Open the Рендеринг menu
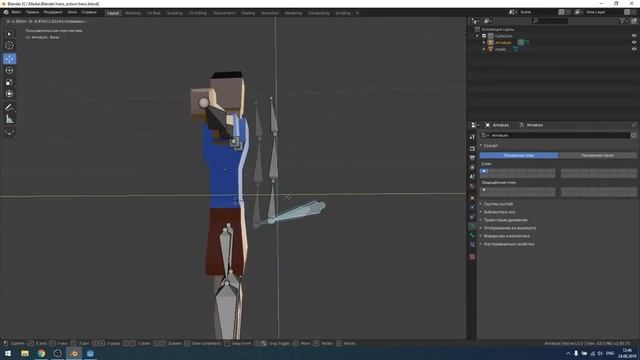Image resolution: width=640 pixels, height=360 pixels. [x=53, y=12]
